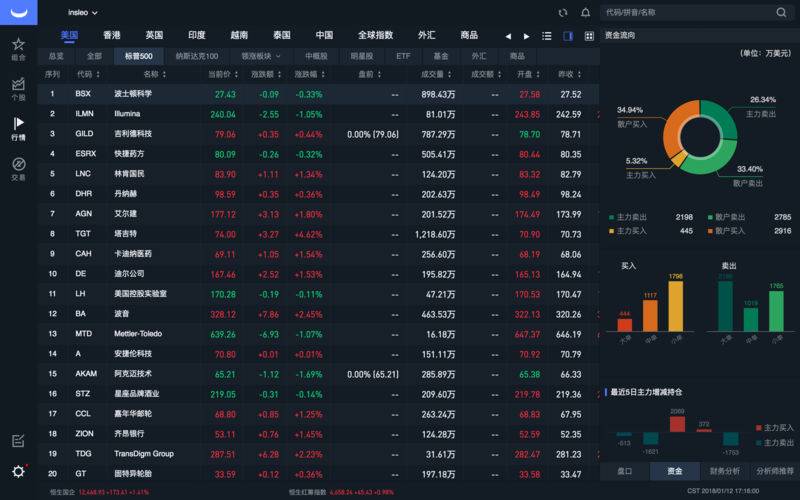Viewport: 800px width, 500px height.
Task: Select the 越南 market tab
Action: pyautogui.click(x=239, y=35)
